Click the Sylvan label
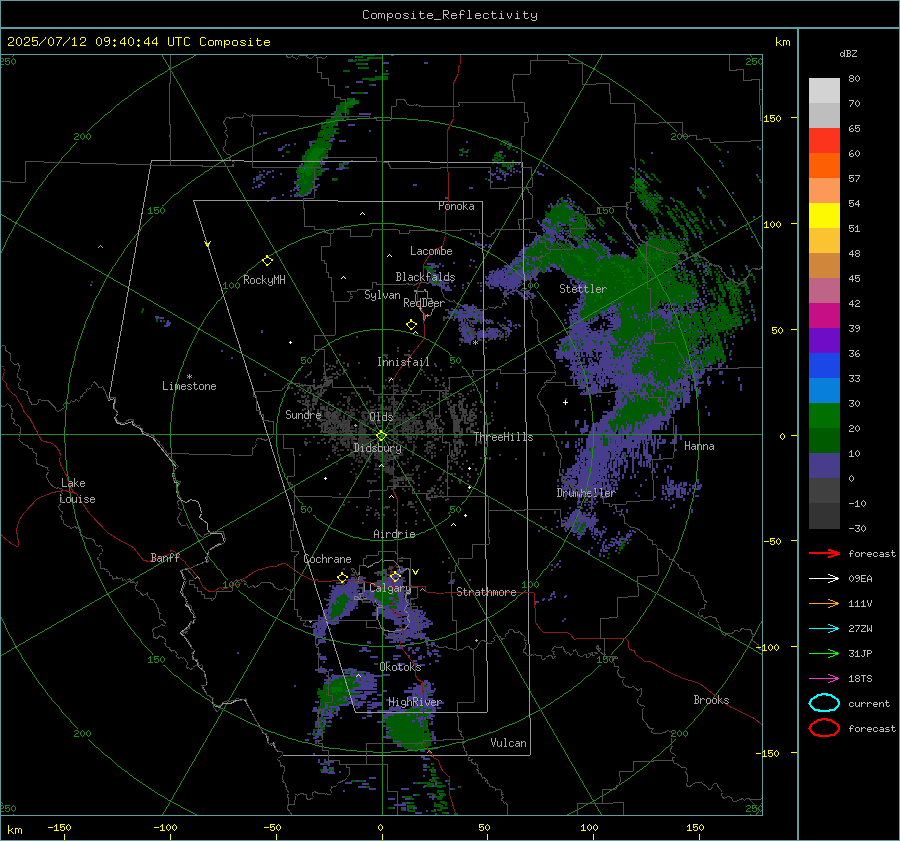900x841 pixels. coord(382,295)
